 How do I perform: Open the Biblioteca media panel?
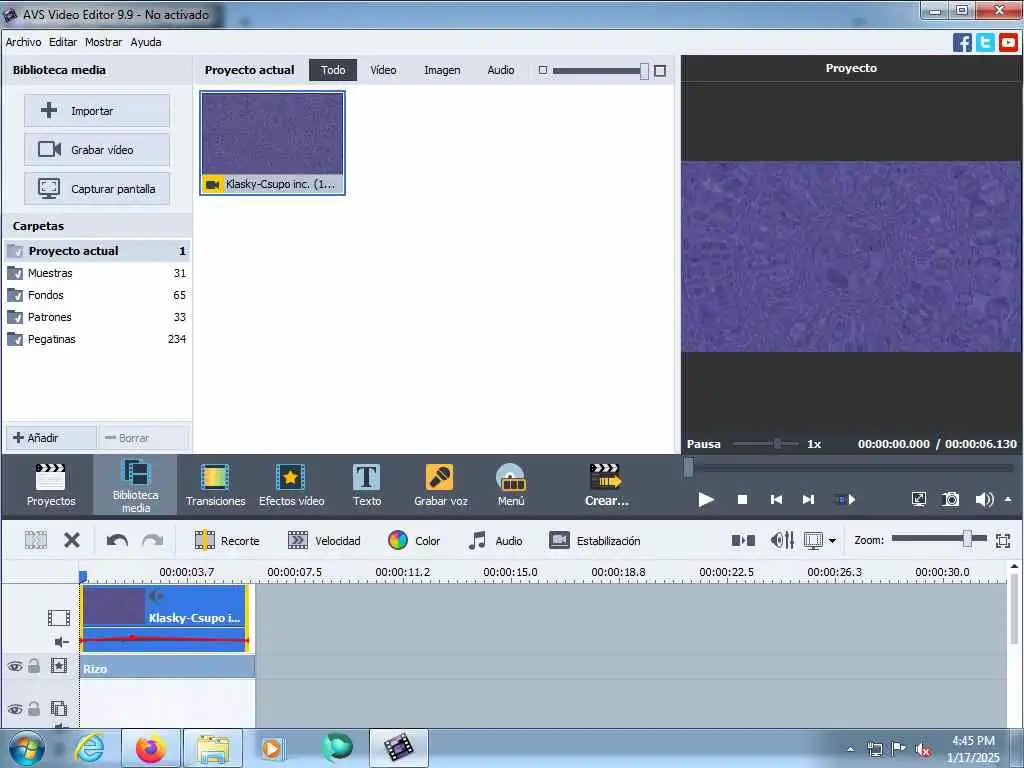coord(136,485)
